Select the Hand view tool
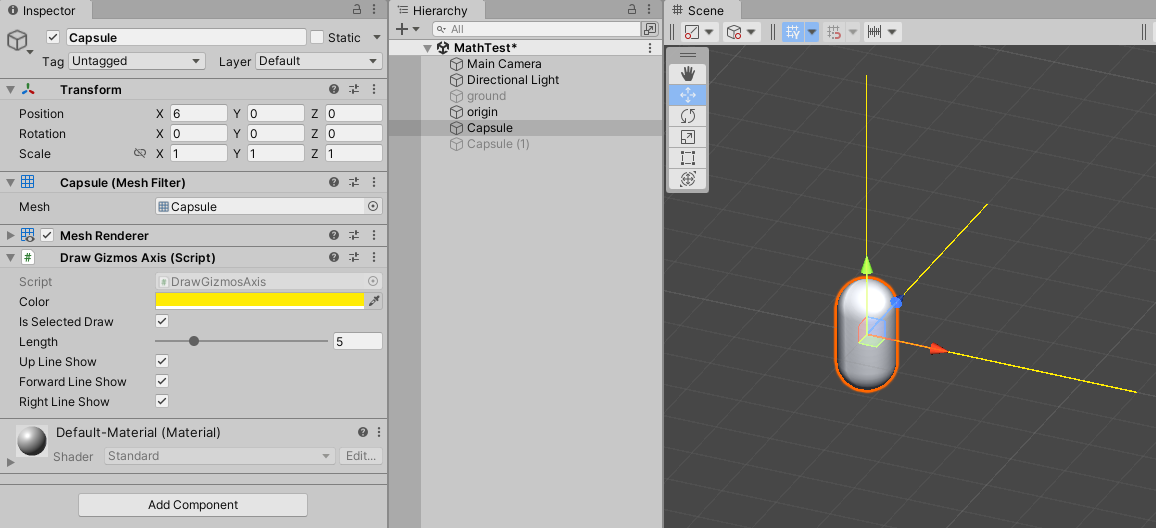Image resolution: width=1156 pixels, height=528 pixels. pos(687,74)
